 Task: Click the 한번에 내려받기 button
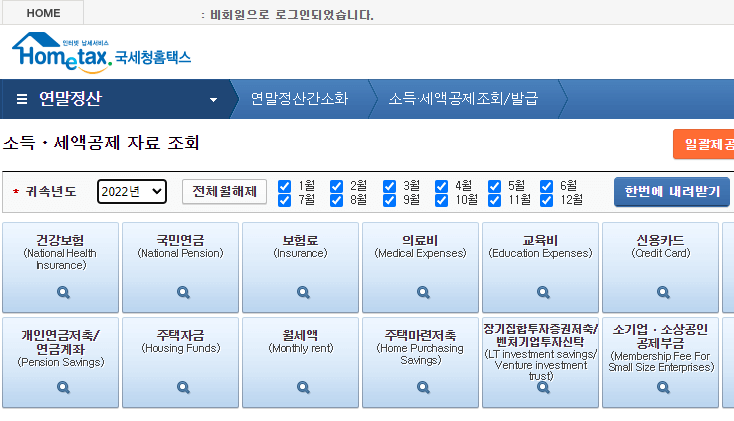672,192
